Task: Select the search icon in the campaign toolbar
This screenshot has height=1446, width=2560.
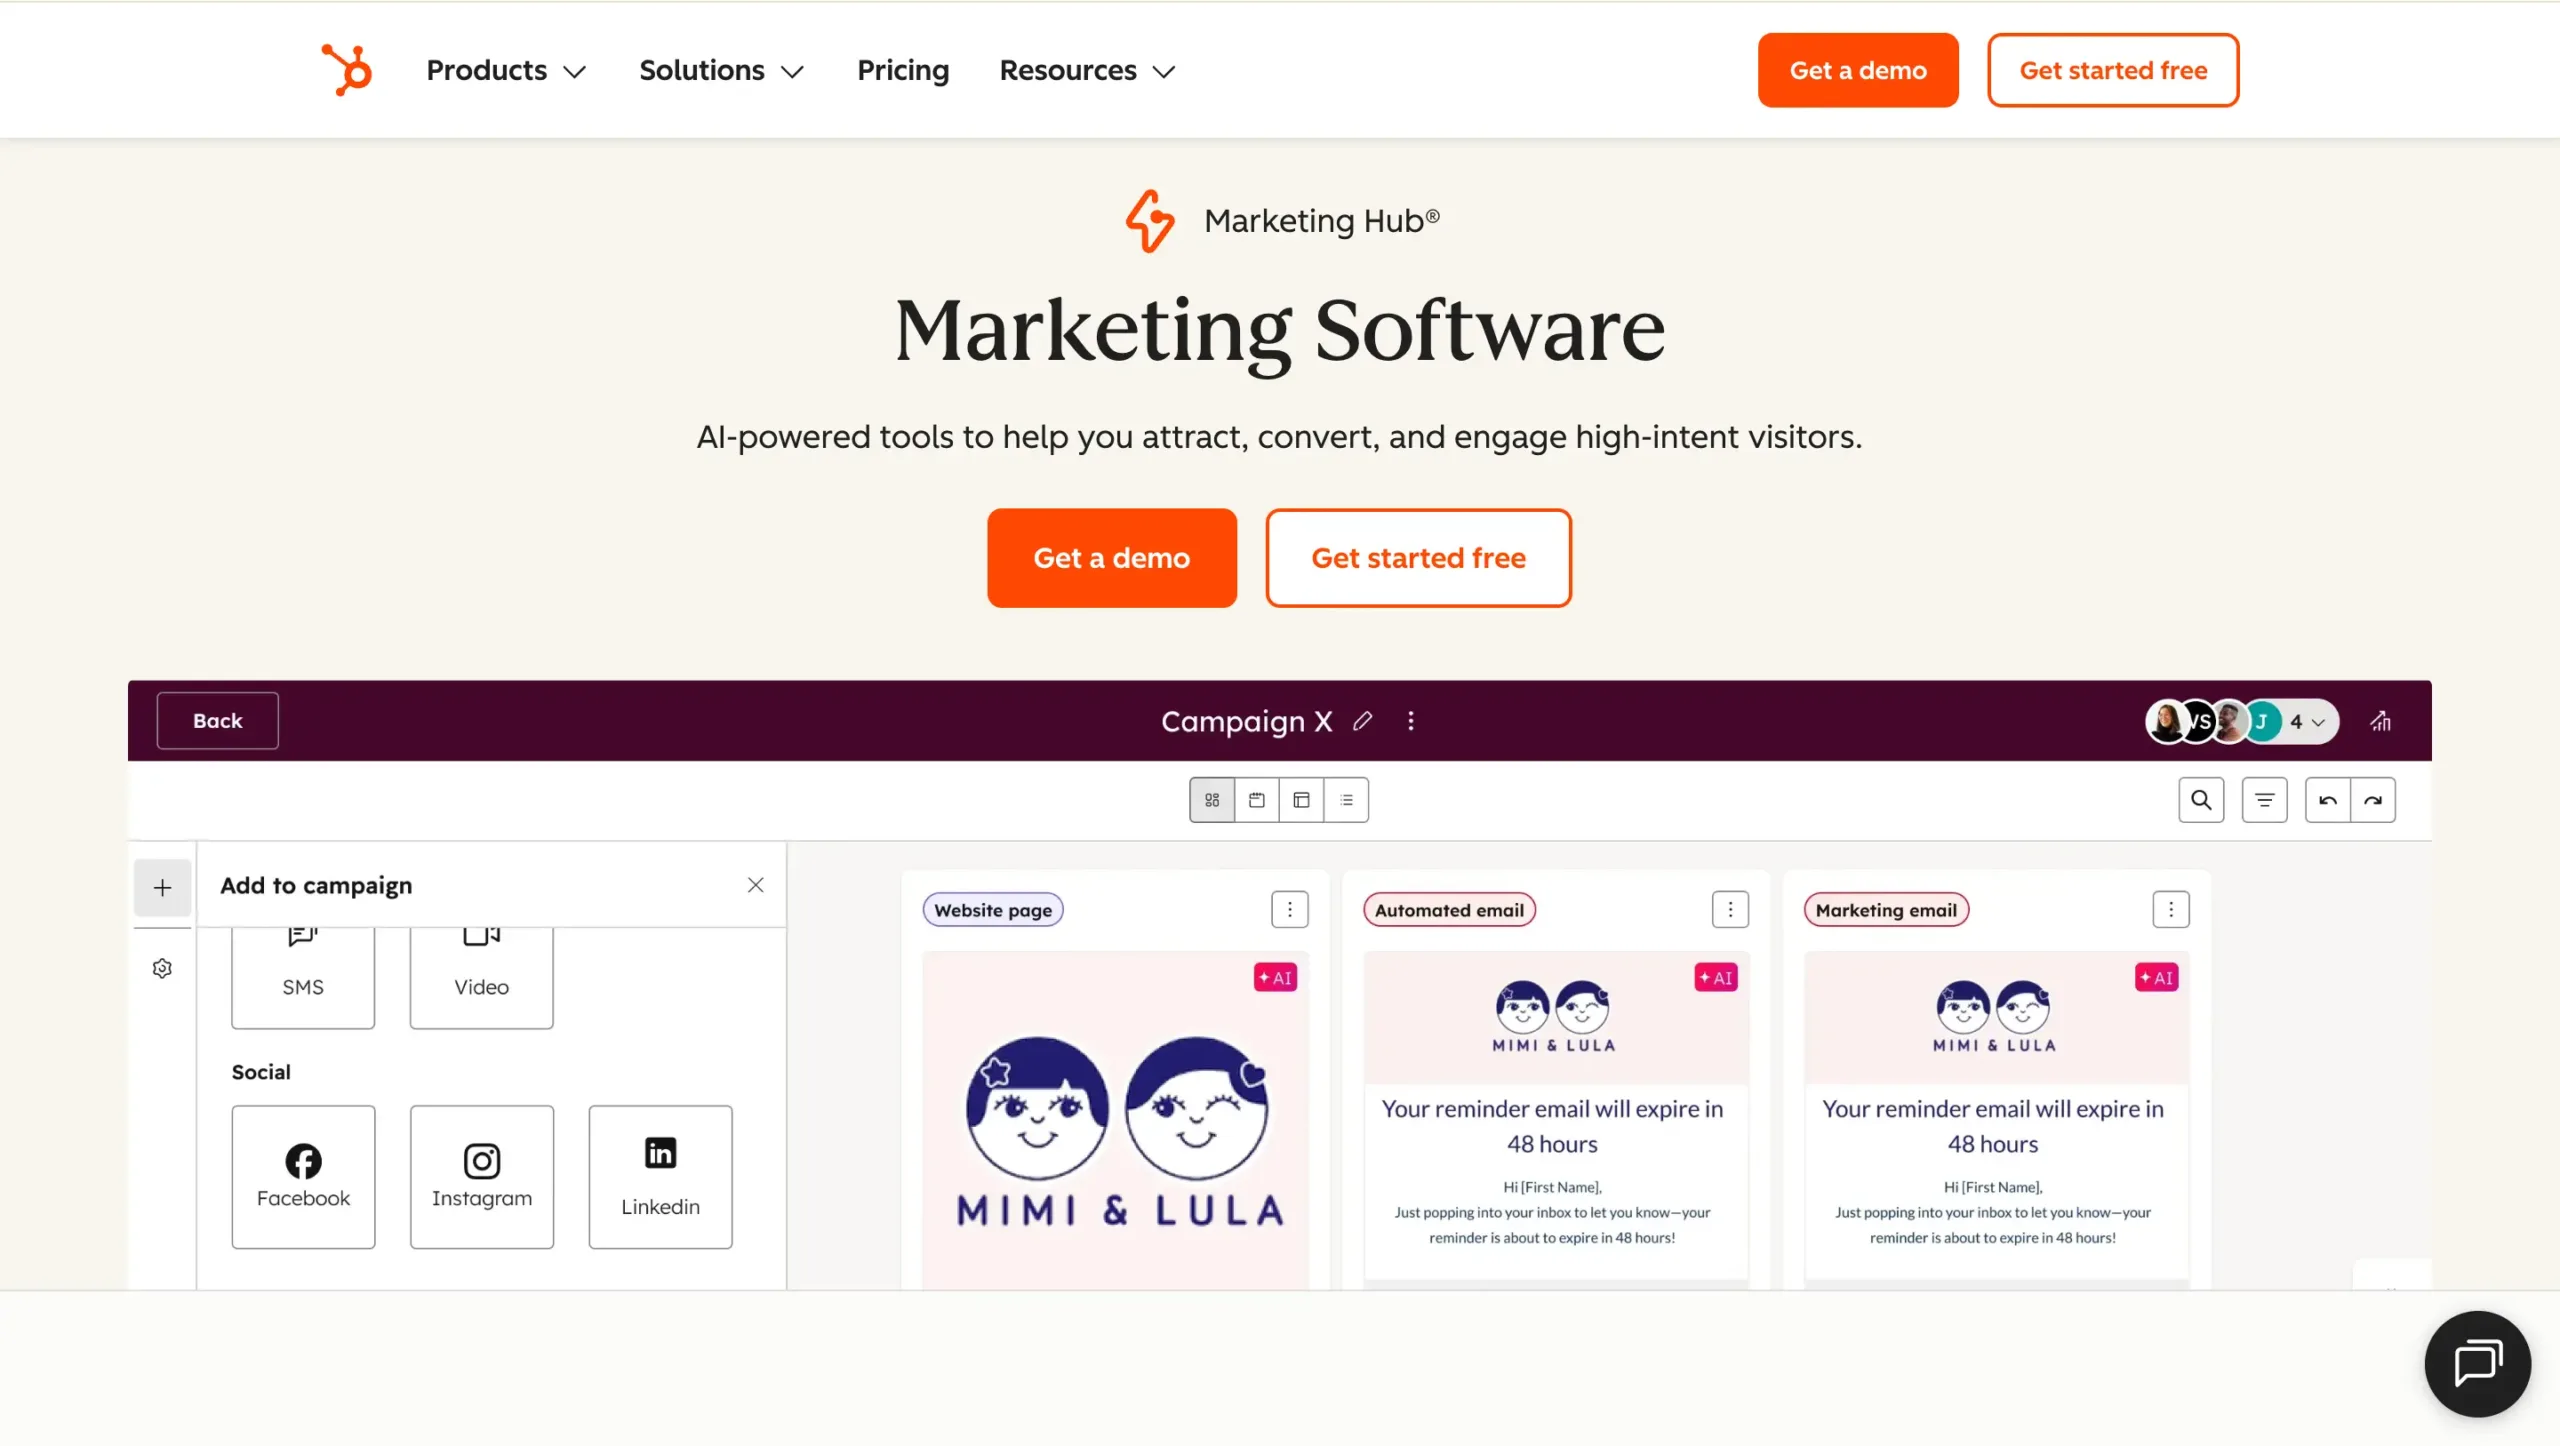Action: 2202,800
